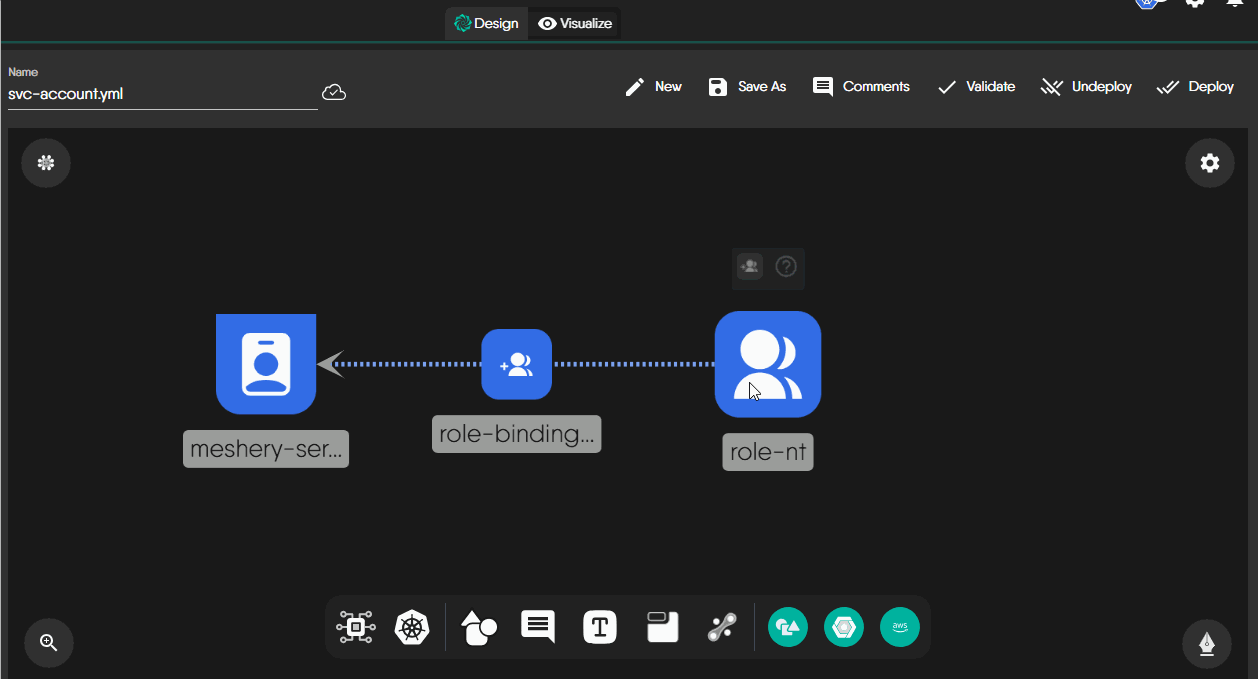Viewport: 1258px width, 679px height.
Task: Switch to the Design tab
Action: tap(487, 23)
